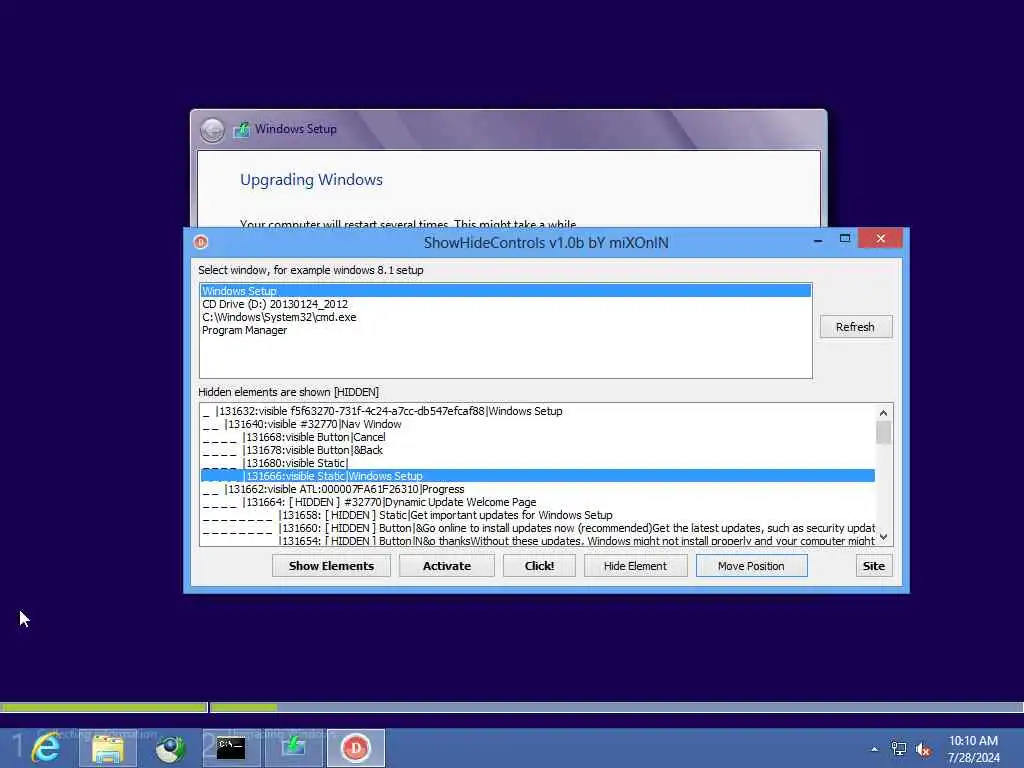The height and width of the screenshot is (768, 1024).
Task: Click the Move Position button
Action: coord(751,566)
